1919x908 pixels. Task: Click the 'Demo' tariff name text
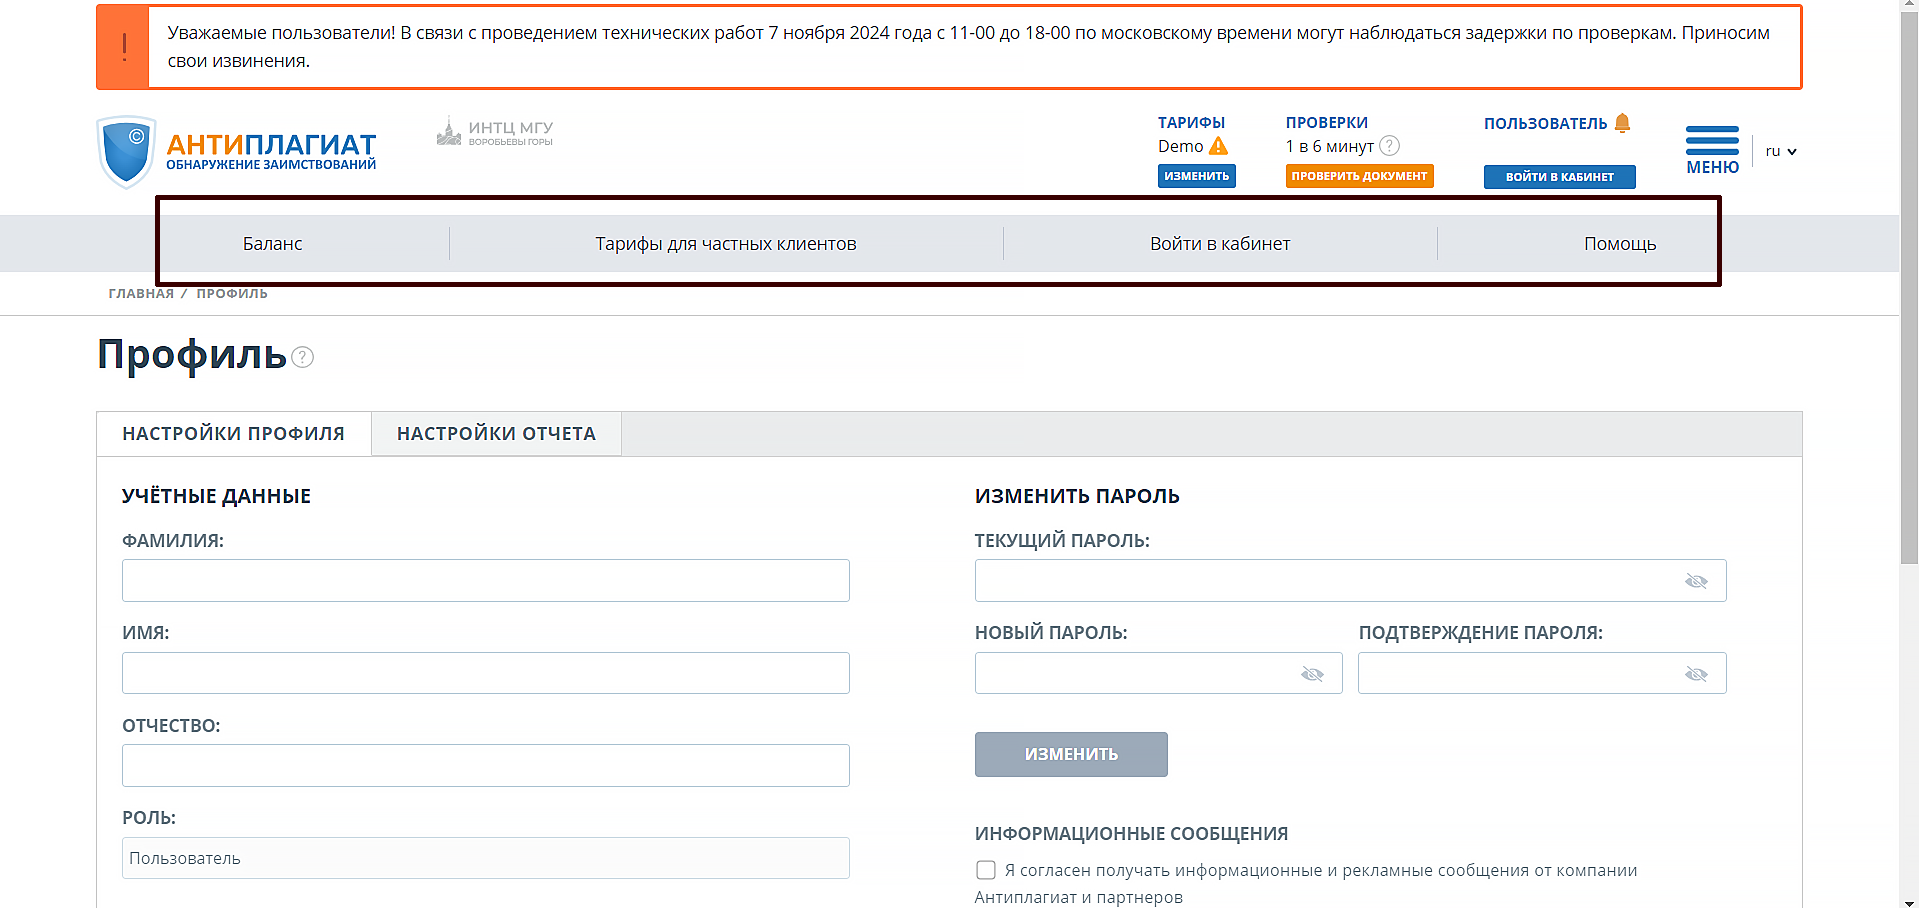(1181, 146)
